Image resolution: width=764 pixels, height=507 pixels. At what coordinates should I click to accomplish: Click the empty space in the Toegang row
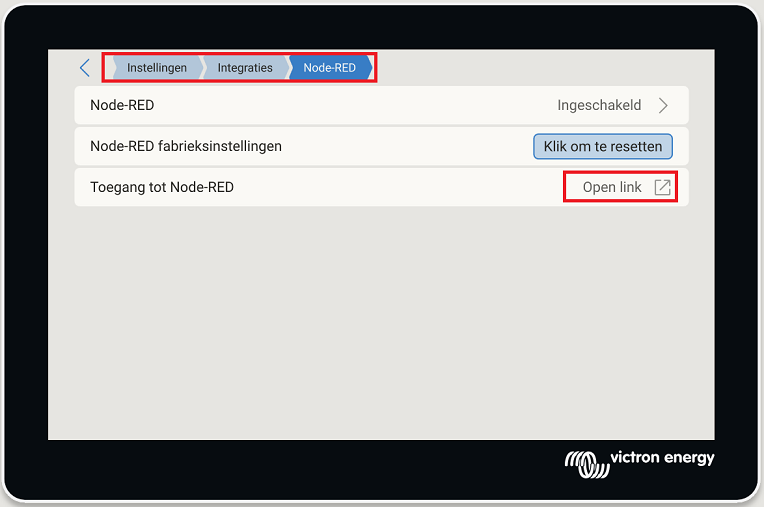click(x=400, y=187)
